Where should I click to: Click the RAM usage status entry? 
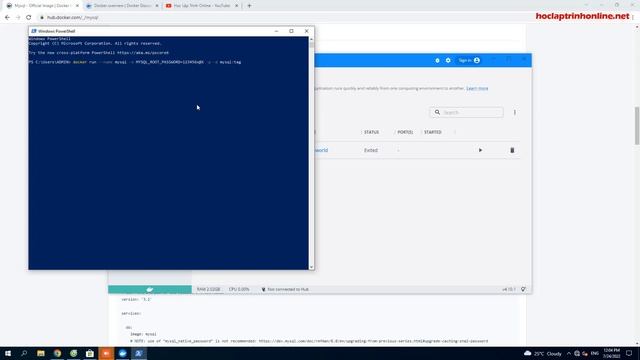(x=208, y=289)
